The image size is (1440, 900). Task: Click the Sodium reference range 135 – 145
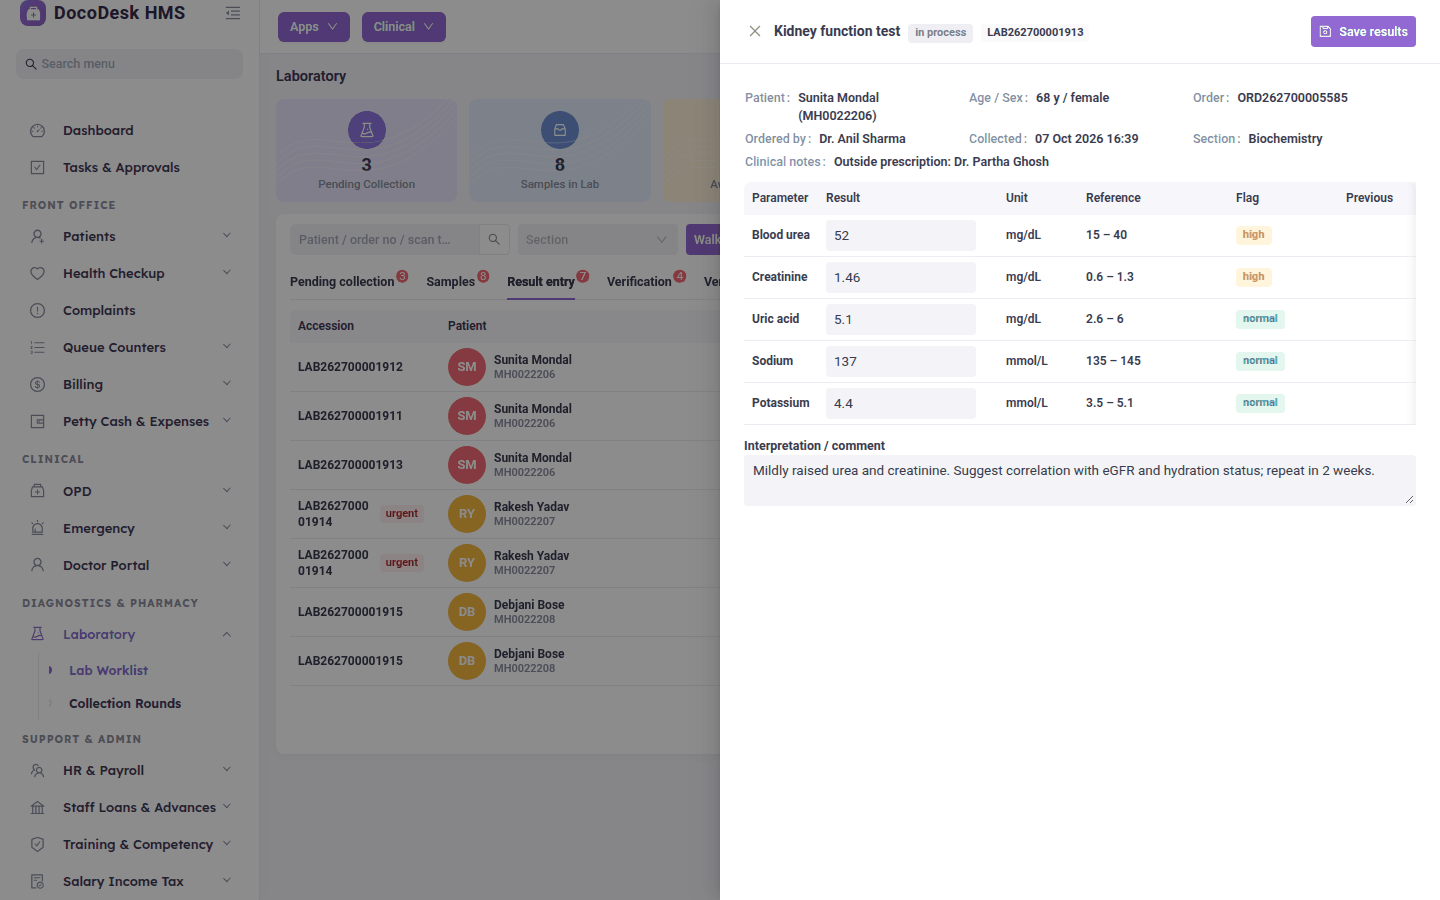click(1113, 361)
